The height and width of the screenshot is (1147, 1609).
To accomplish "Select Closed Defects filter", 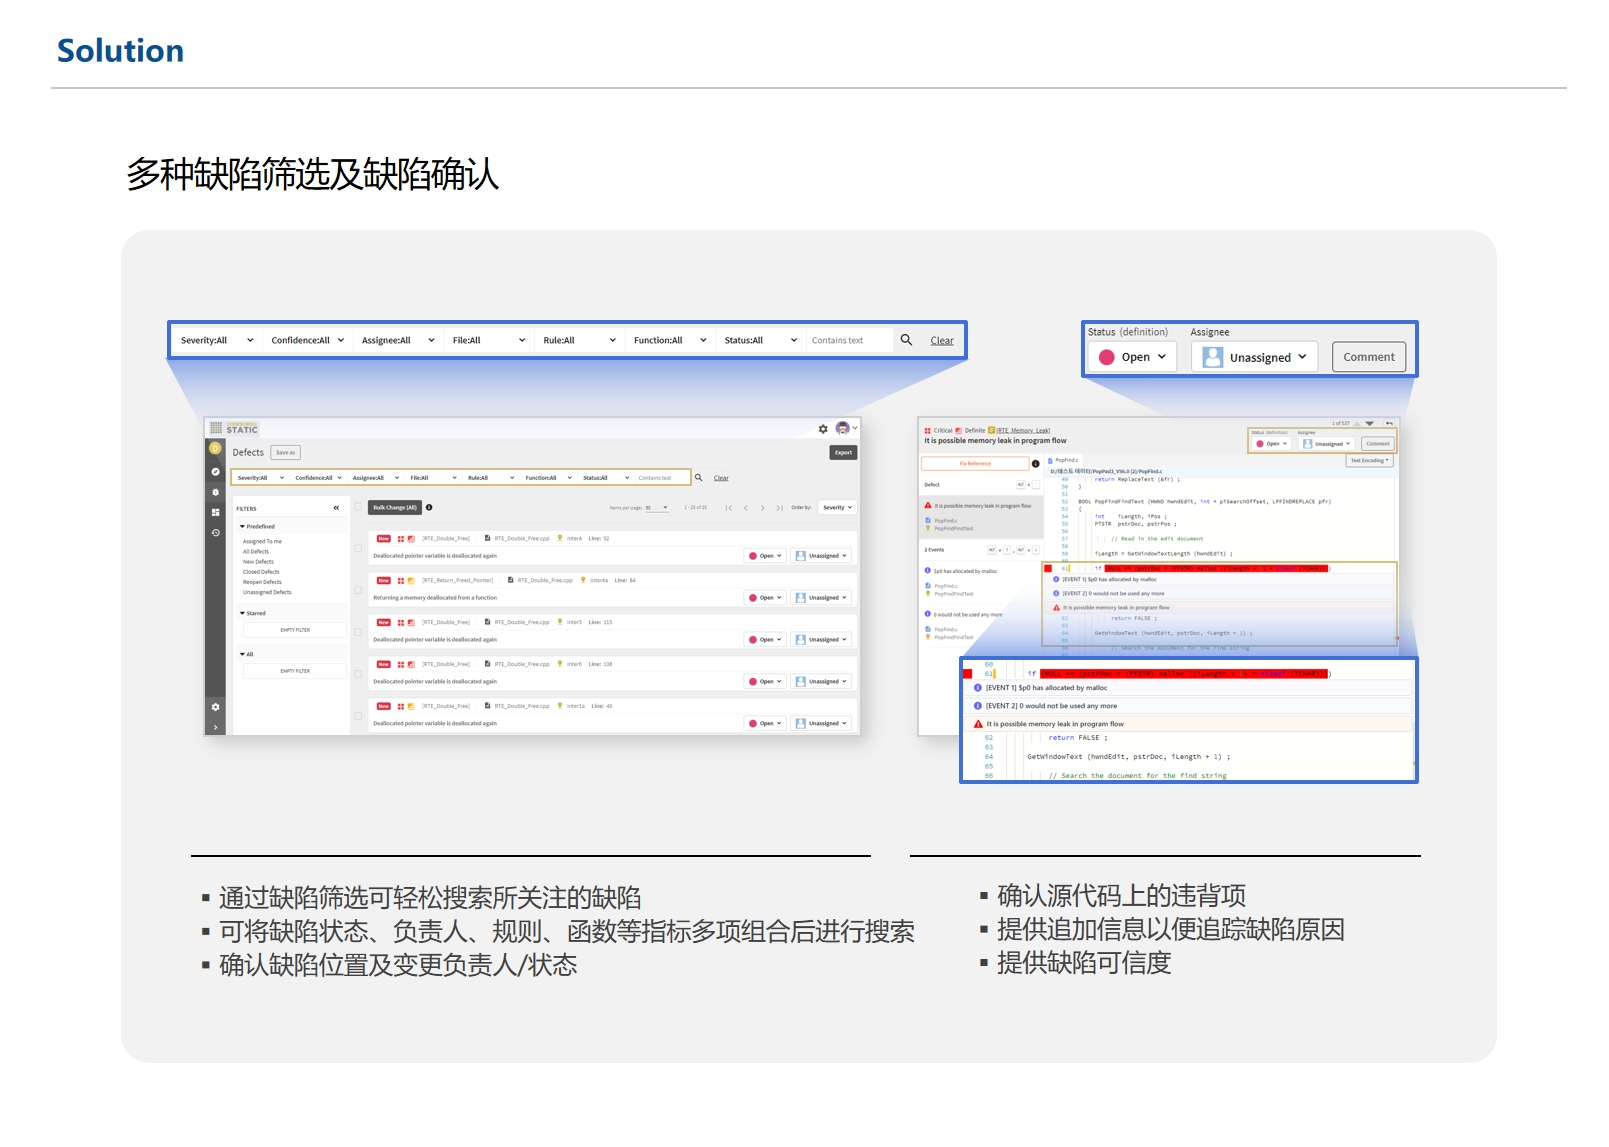I will [x=261, y=572].
